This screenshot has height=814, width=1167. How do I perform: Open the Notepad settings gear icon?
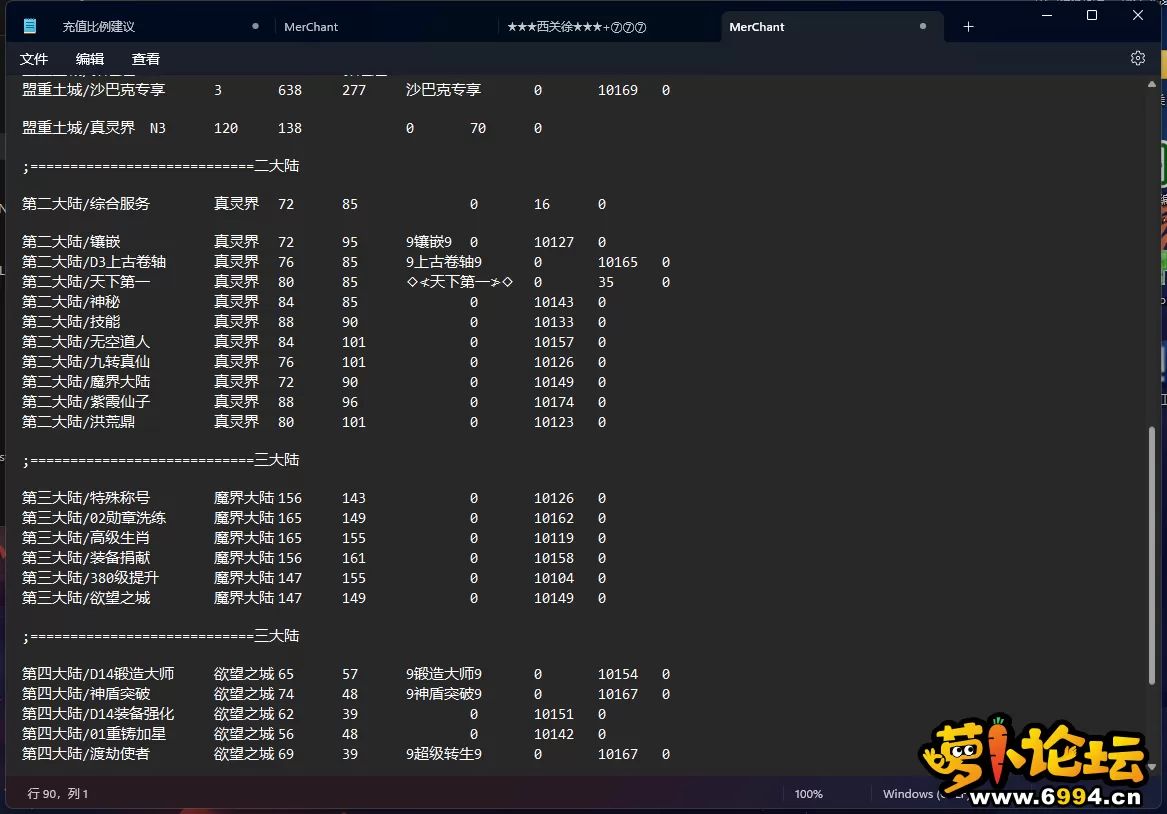(x=1137, y=58)
